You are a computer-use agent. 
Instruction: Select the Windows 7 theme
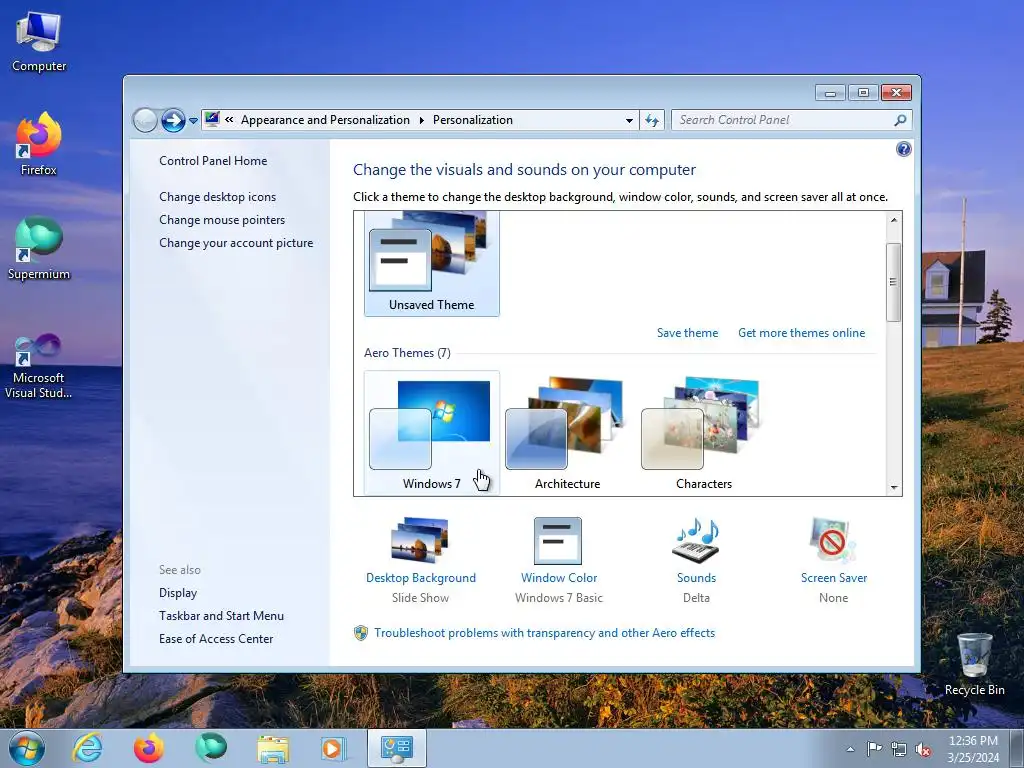tap(432, 432)
